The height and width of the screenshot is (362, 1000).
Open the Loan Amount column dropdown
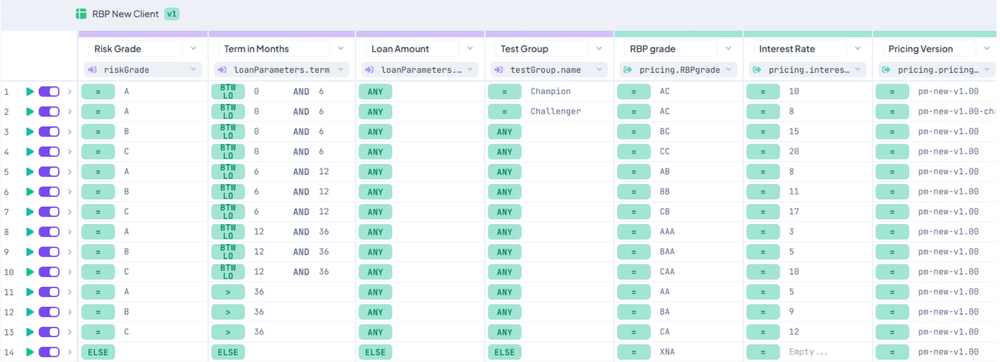point(470,48)
